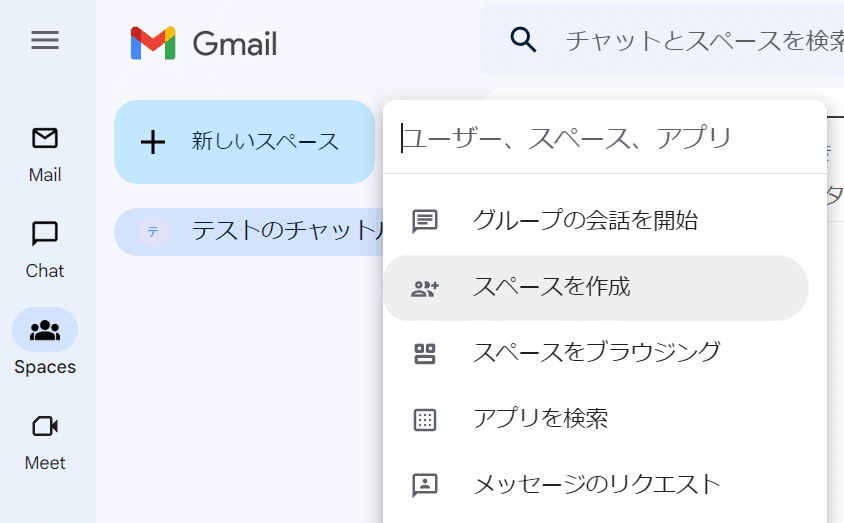Select the Spaces sidebar icon

point(45,330)
